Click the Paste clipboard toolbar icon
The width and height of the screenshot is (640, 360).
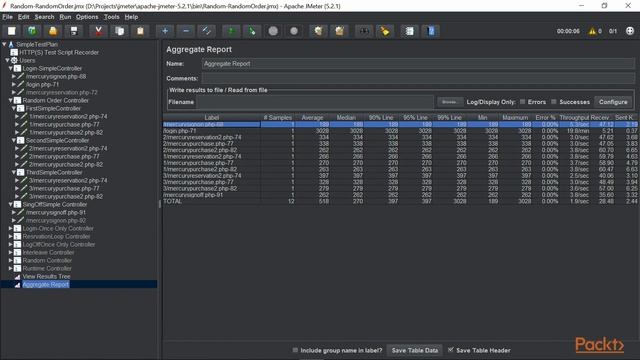point(140,31)
